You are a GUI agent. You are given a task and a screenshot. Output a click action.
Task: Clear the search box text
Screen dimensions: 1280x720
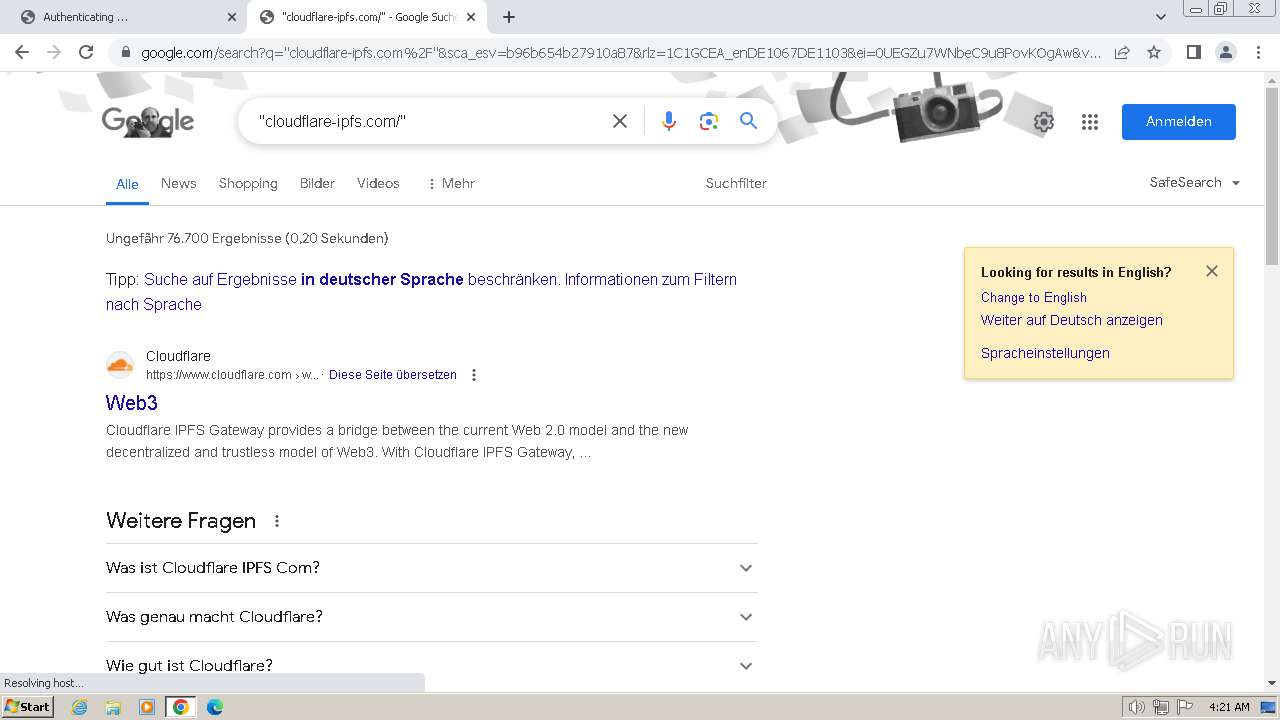(x=620, y=121)
